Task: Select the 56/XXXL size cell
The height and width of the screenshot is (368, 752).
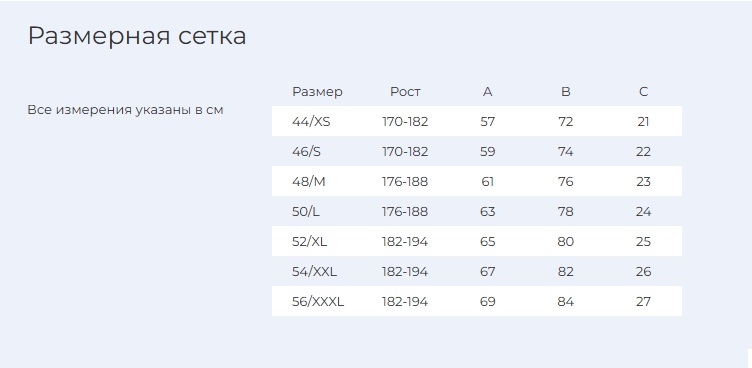Action: (x=318, y=302)
